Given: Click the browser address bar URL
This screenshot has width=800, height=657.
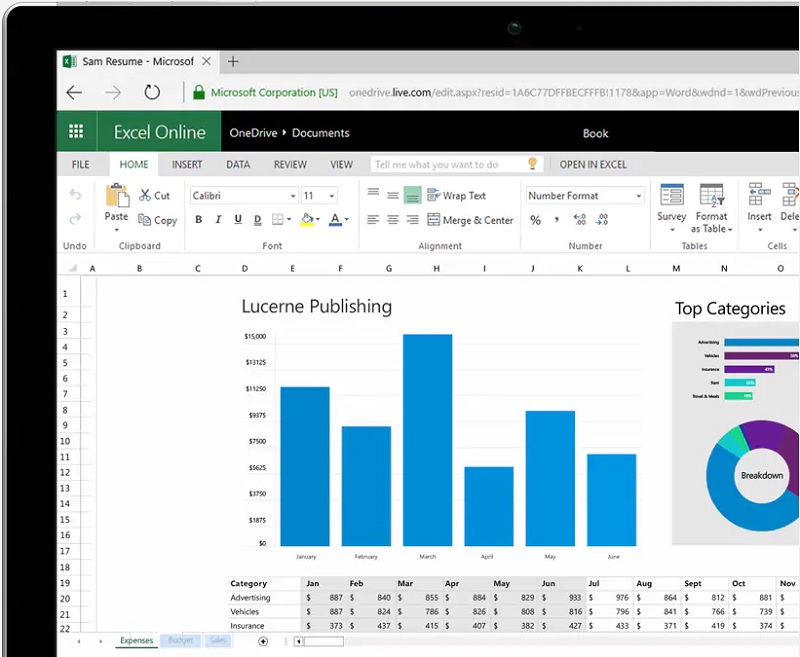Looking at the screenshot, I should (x=573, y=92).
